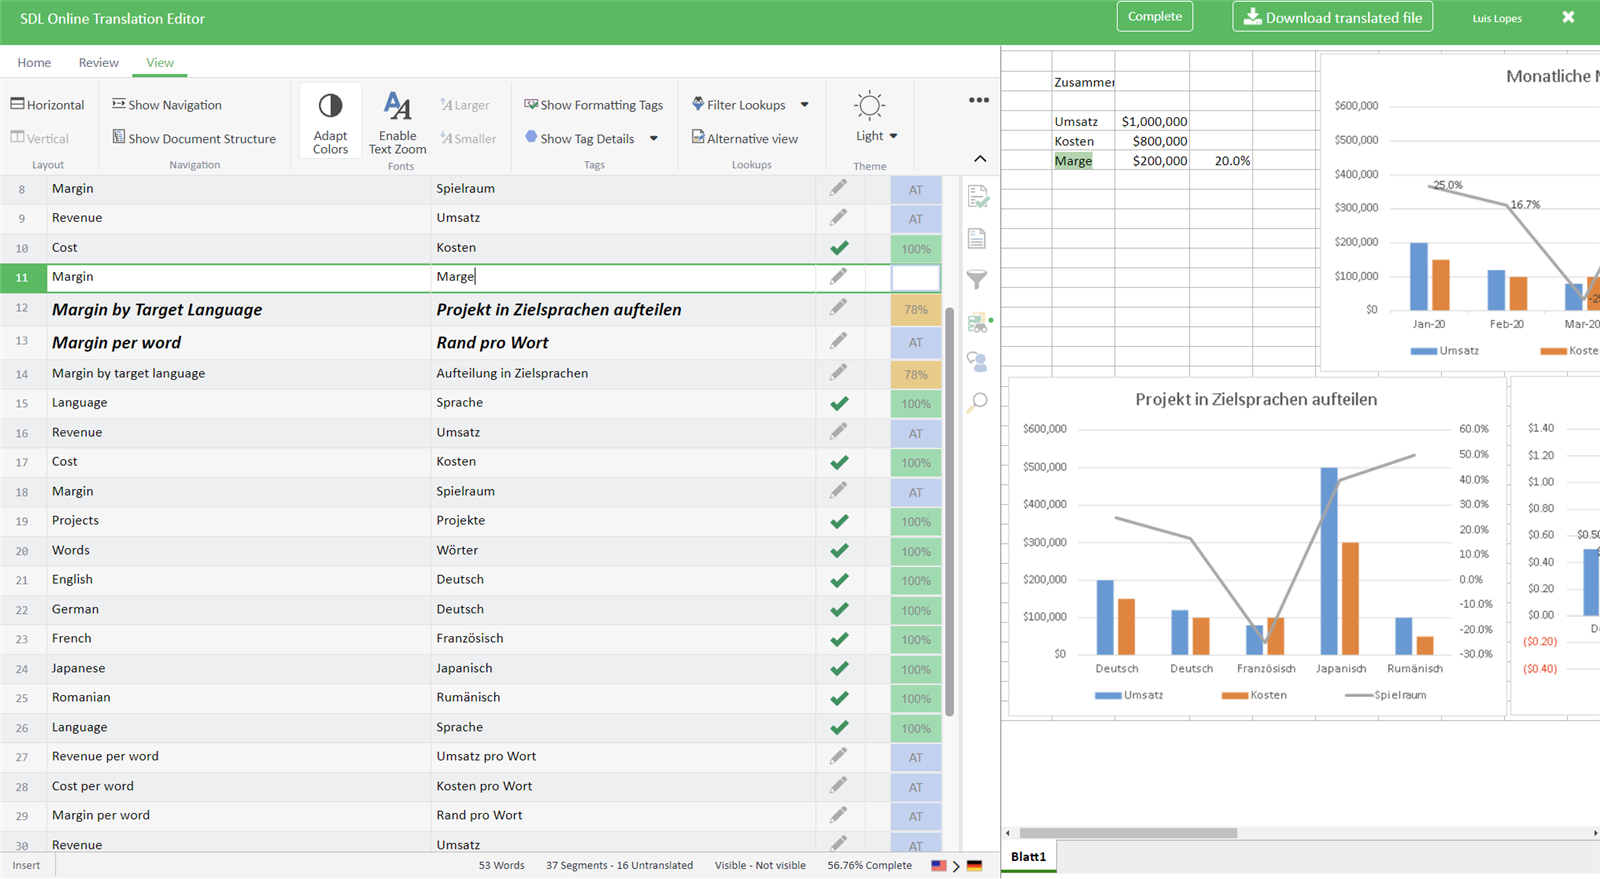Open the comments icon in sidebar

coord(977,361)
